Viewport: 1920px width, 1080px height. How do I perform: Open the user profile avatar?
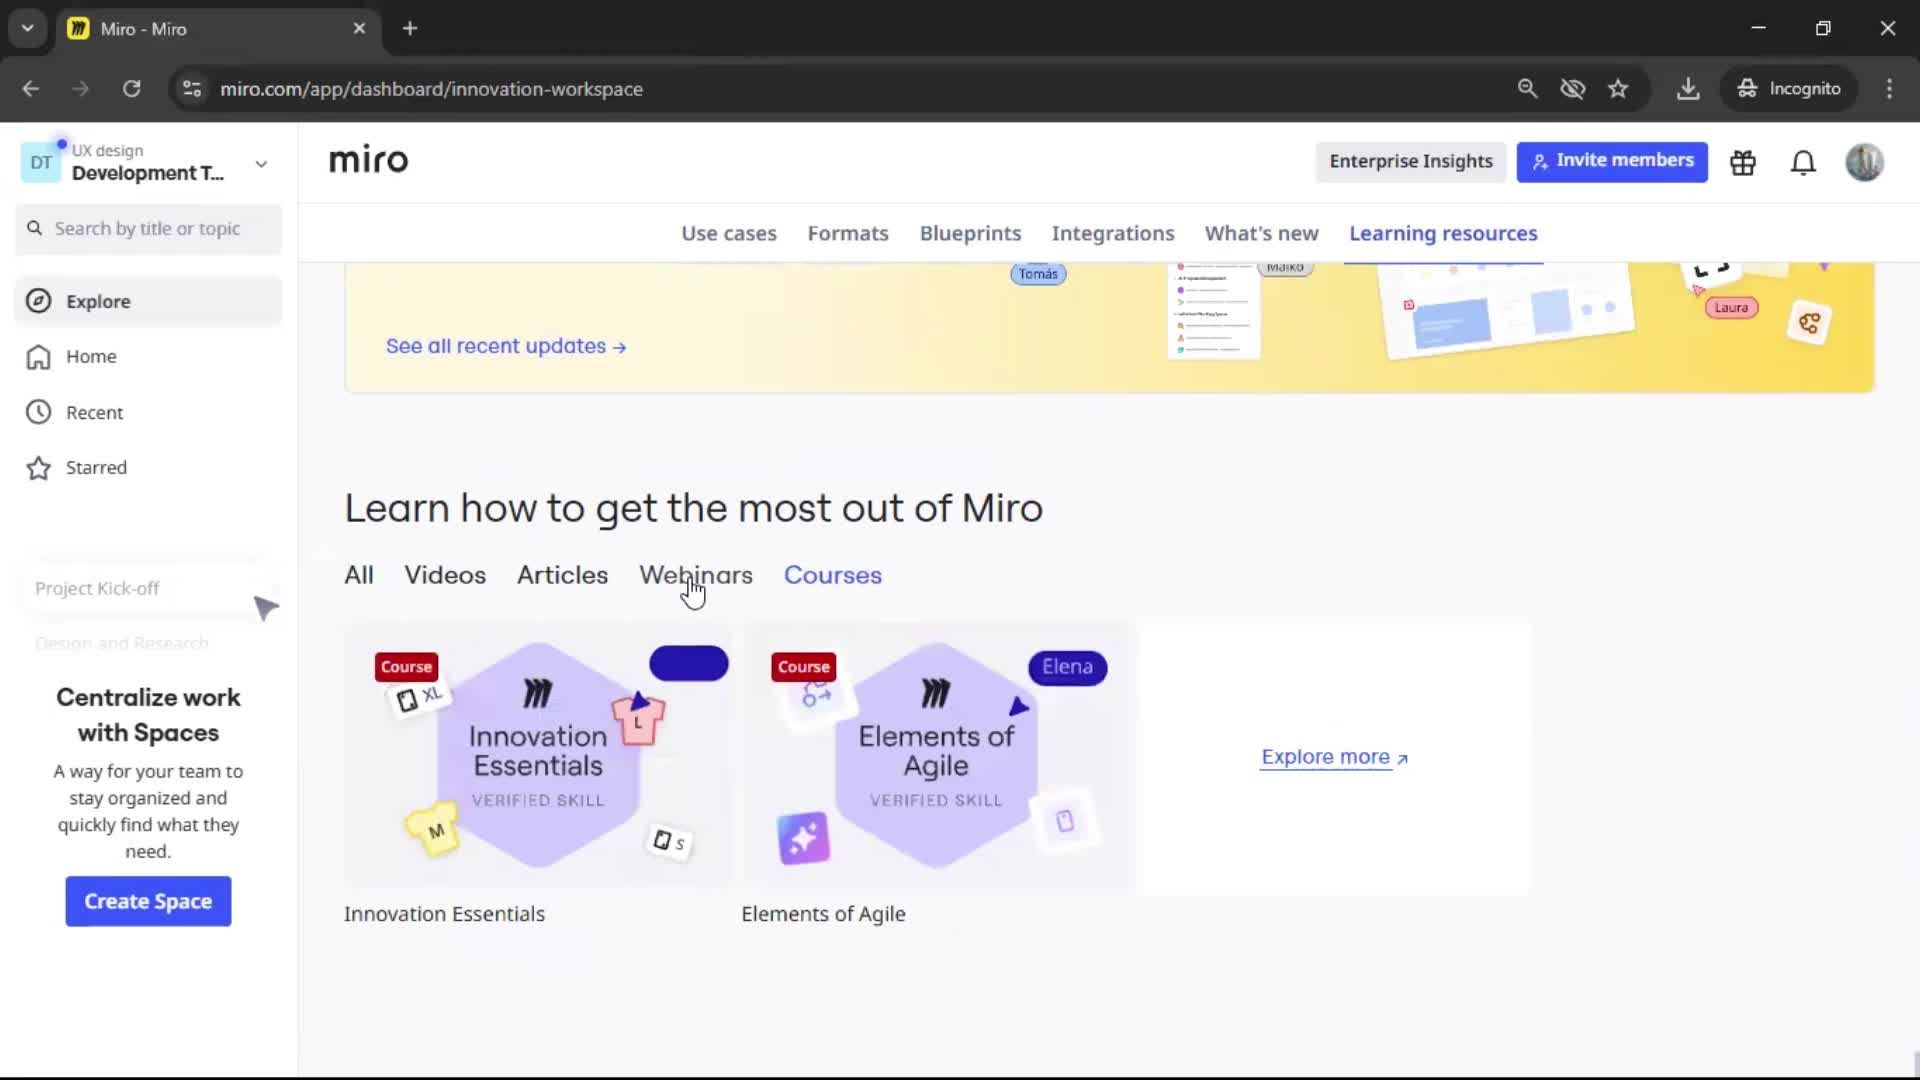[x=1864, y=162]
